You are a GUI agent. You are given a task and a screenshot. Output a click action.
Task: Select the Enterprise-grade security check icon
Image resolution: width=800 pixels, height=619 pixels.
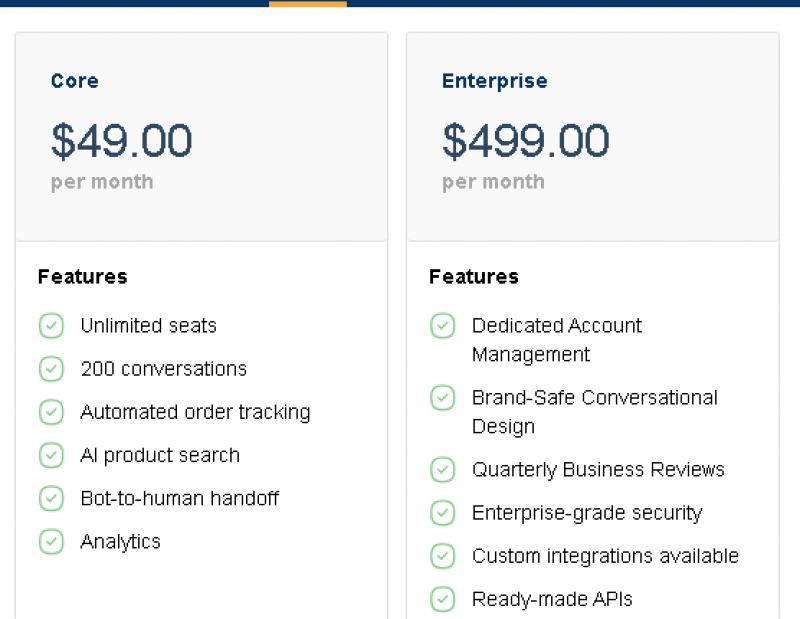[x=442, y=513]
